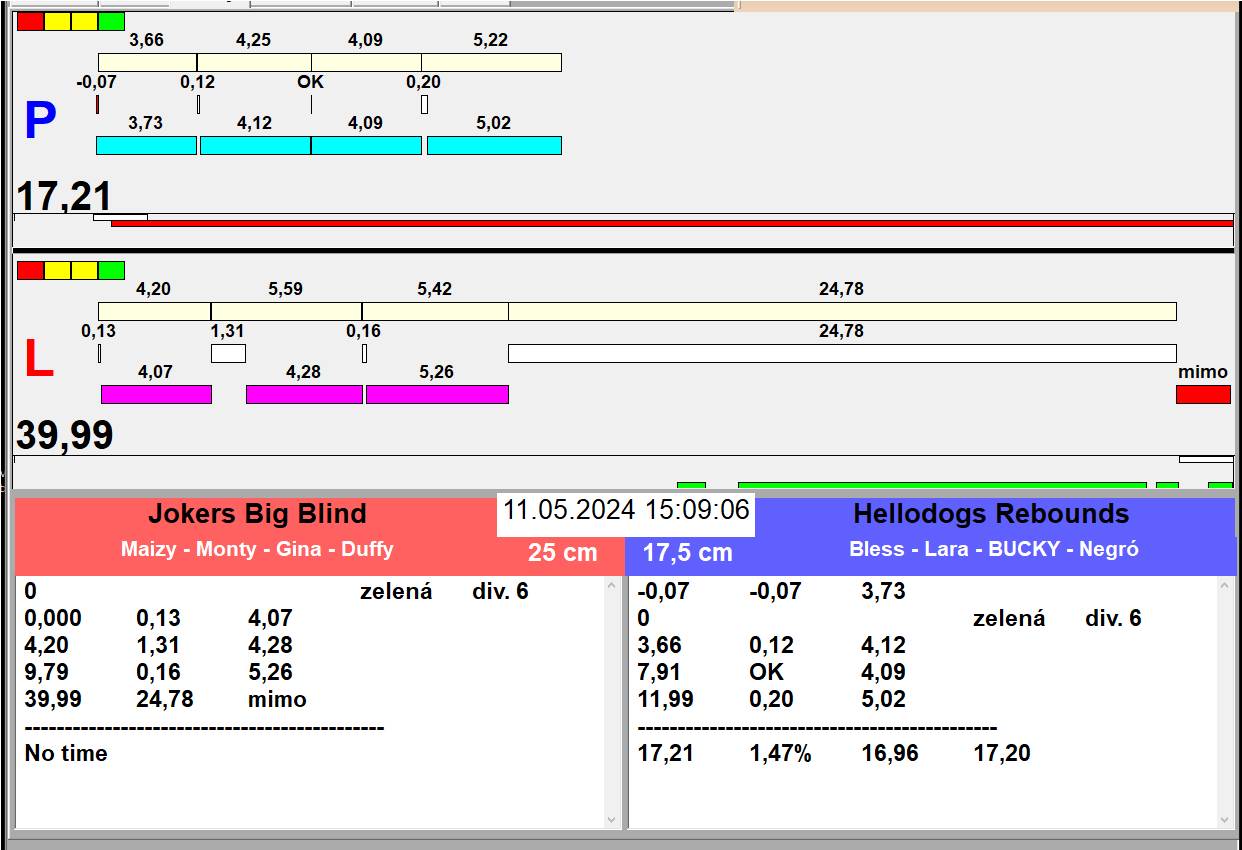Click the Jokers Big Blind team header
1242x850 pixels.
pyautogui.click(x=258, y=515)
